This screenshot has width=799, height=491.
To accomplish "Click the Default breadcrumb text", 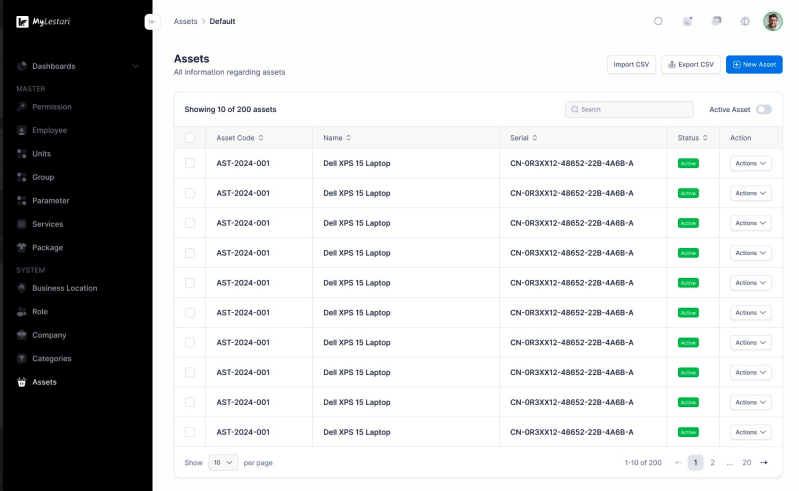I will (222, 21).
